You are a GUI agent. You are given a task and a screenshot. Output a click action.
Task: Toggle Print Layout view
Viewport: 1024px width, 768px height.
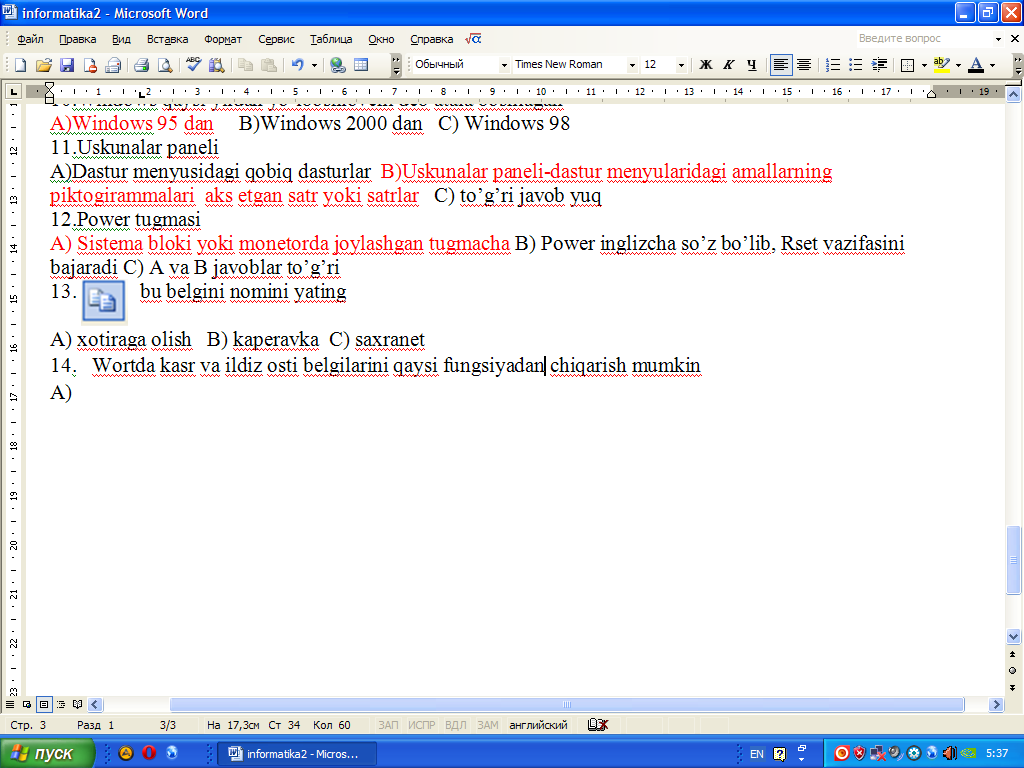[44, 705]
